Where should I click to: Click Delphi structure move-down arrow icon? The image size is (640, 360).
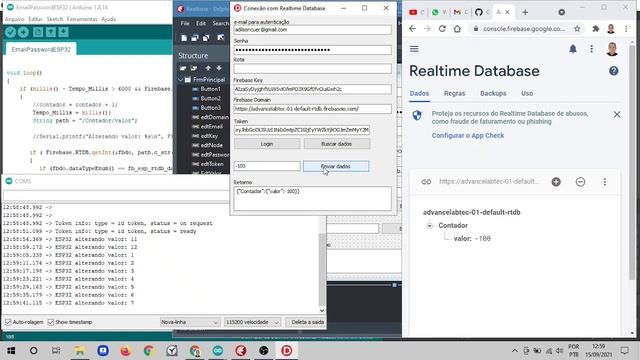219,68
